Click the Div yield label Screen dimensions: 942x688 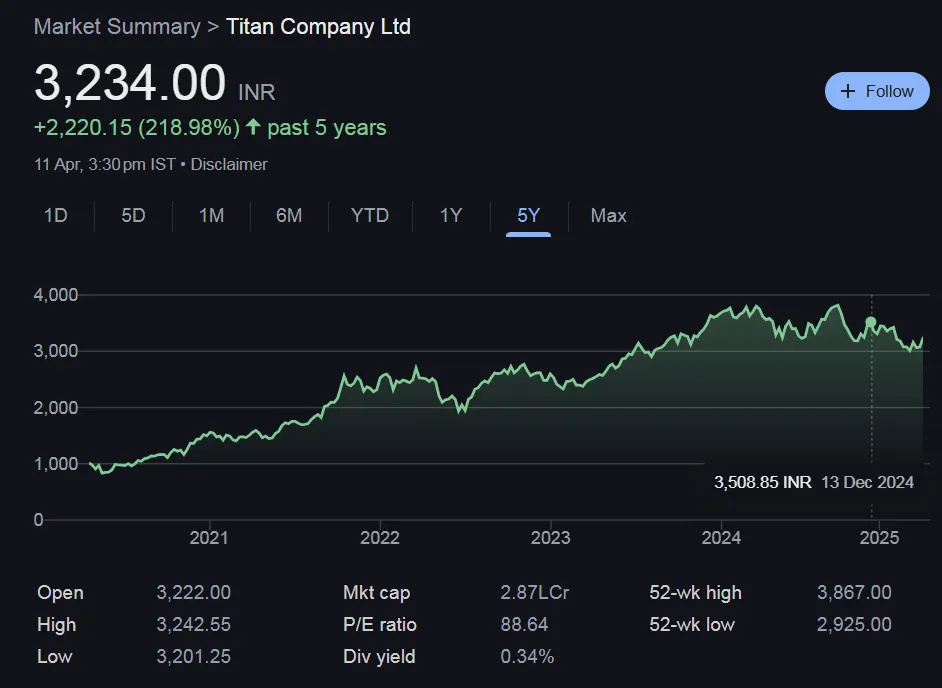pyautogui.click(x=379, y=657)
